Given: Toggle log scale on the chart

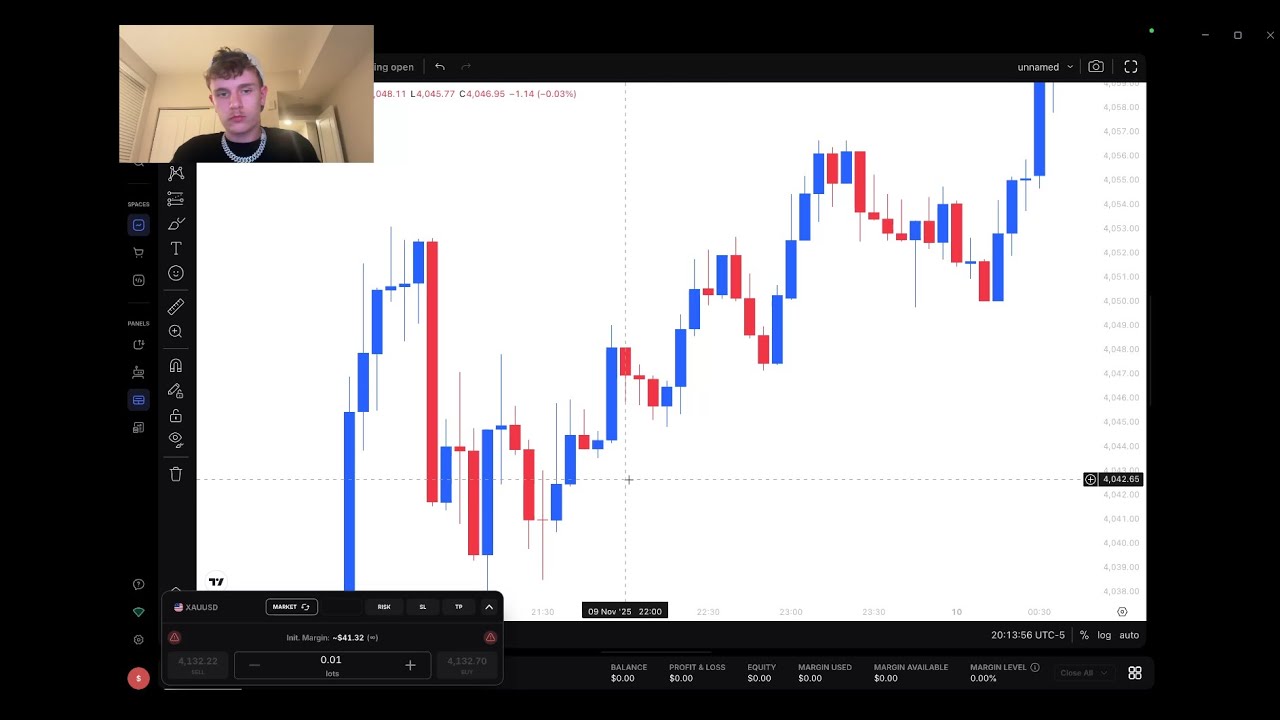Looking at the screenshot, I should pyautogui.click(x=1104, y=635).
